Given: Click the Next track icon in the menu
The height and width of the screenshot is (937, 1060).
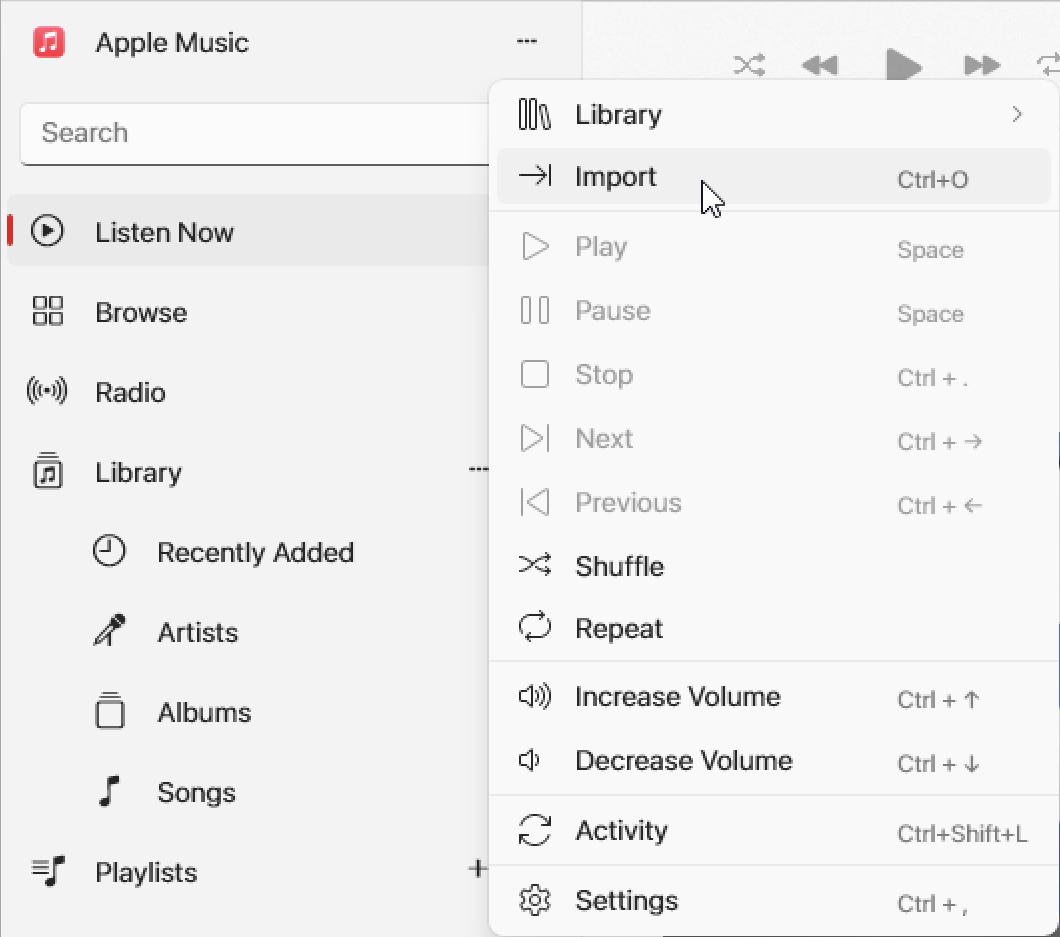Looking at the screenshot, I should (535, 438).
